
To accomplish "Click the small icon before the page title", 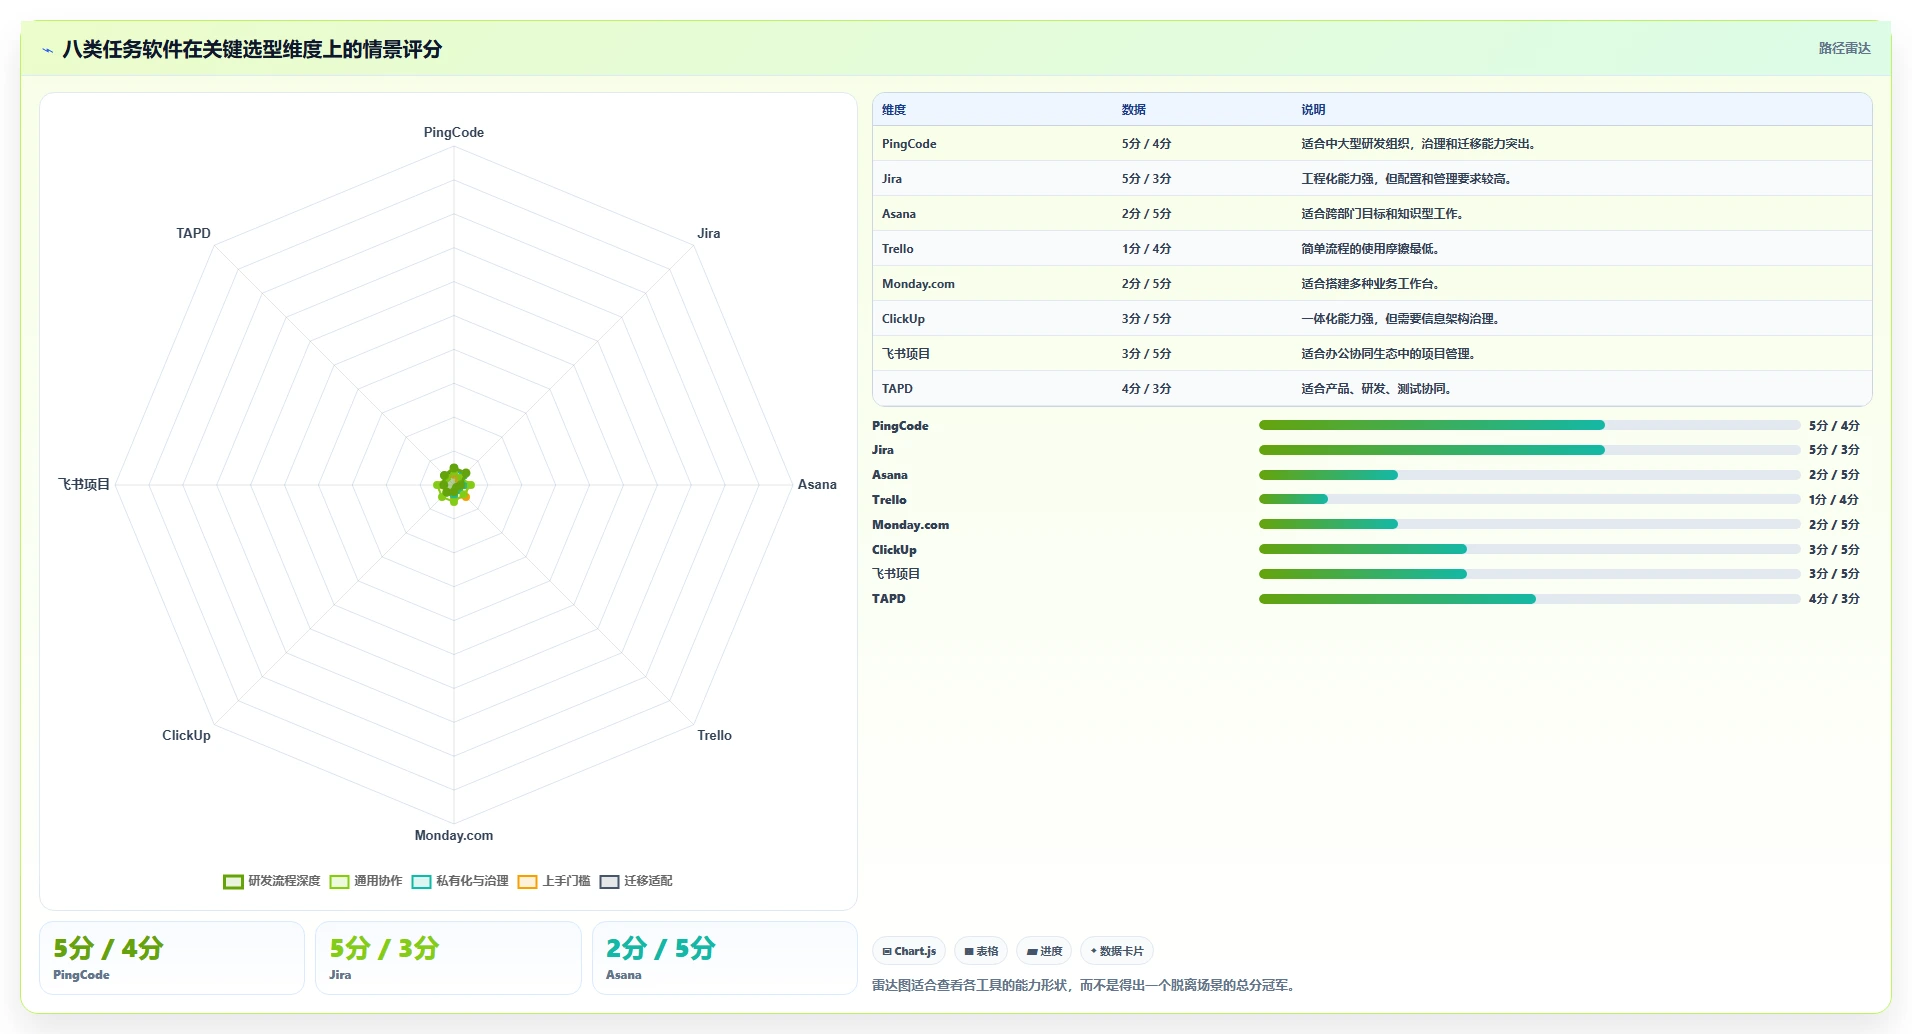I will click(47, 50).
